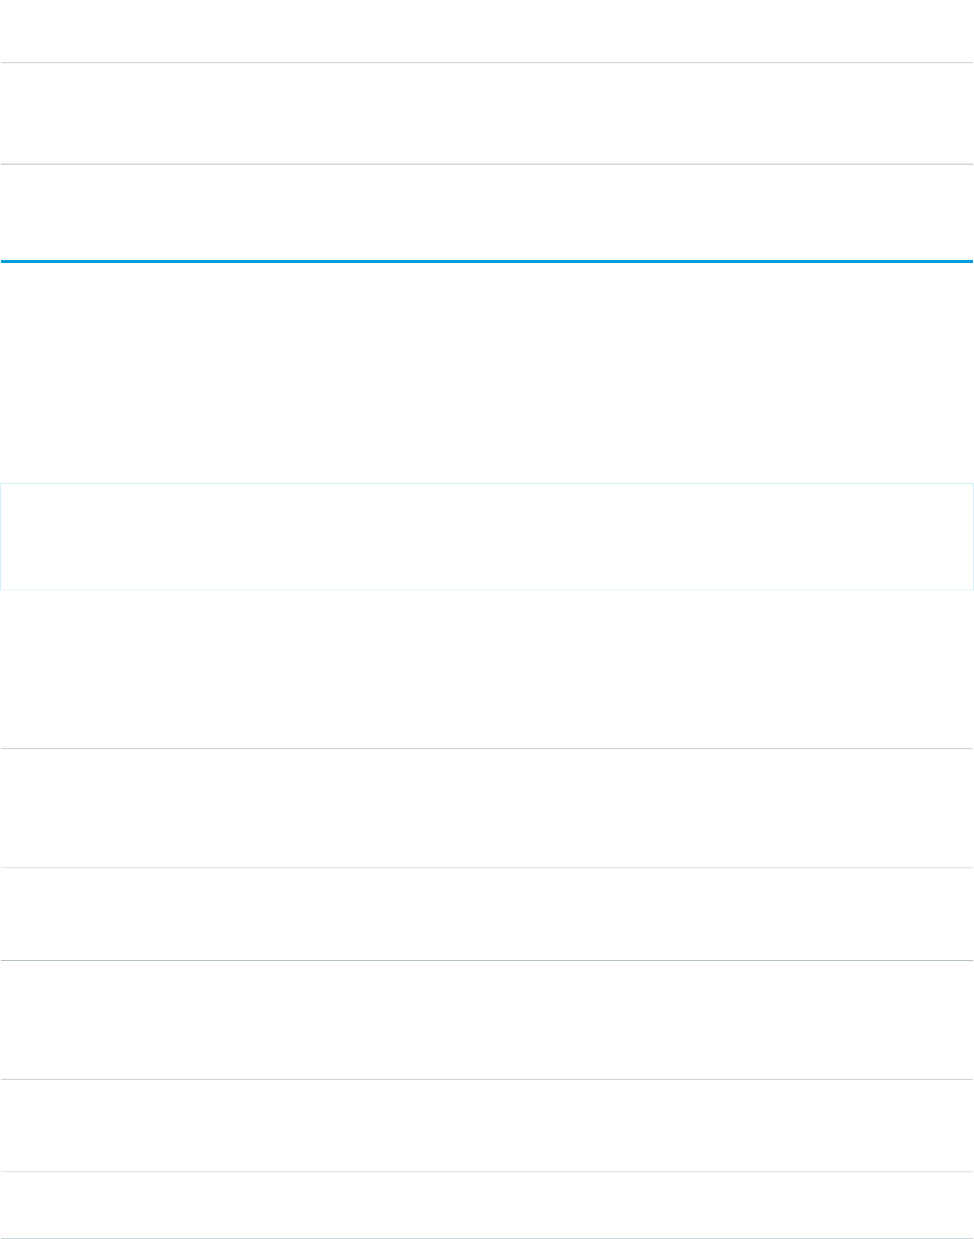Click the third gray divider below the bordered box
The height and width of the screenshot is (1239, 974).
[x=487, y=961]
